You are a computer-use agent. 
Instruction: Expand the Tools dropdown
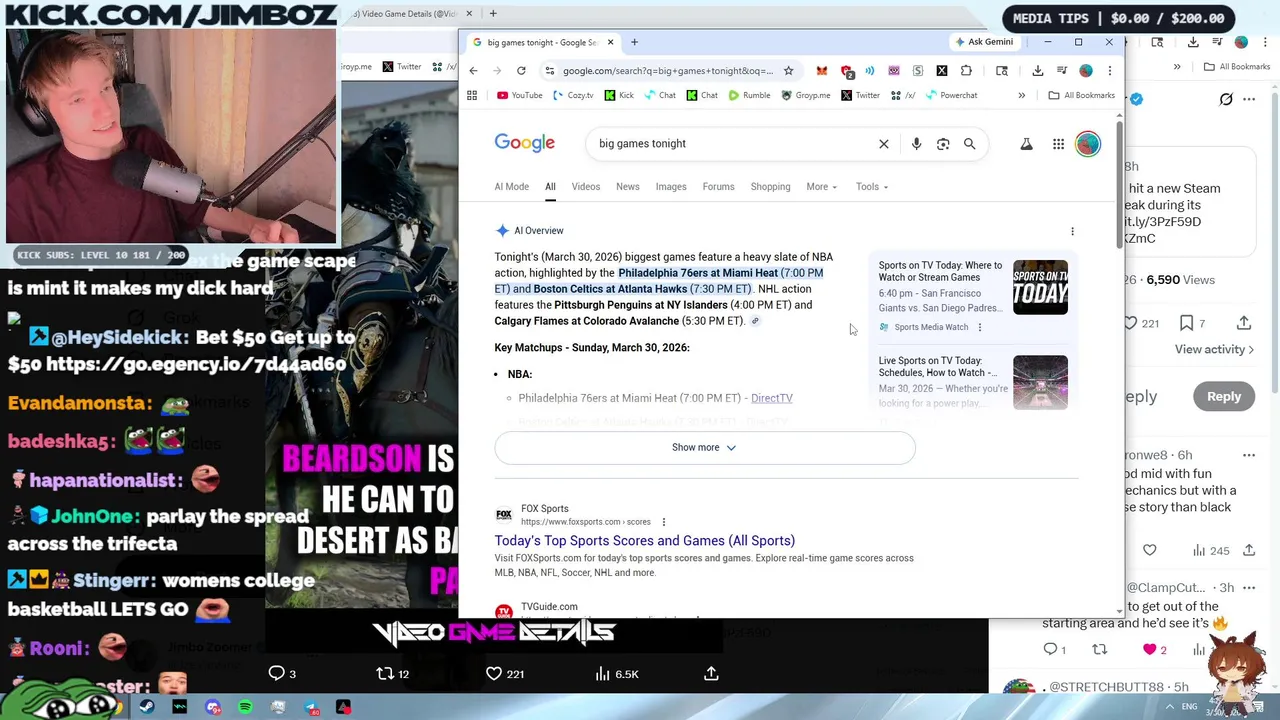coord(872,187)
